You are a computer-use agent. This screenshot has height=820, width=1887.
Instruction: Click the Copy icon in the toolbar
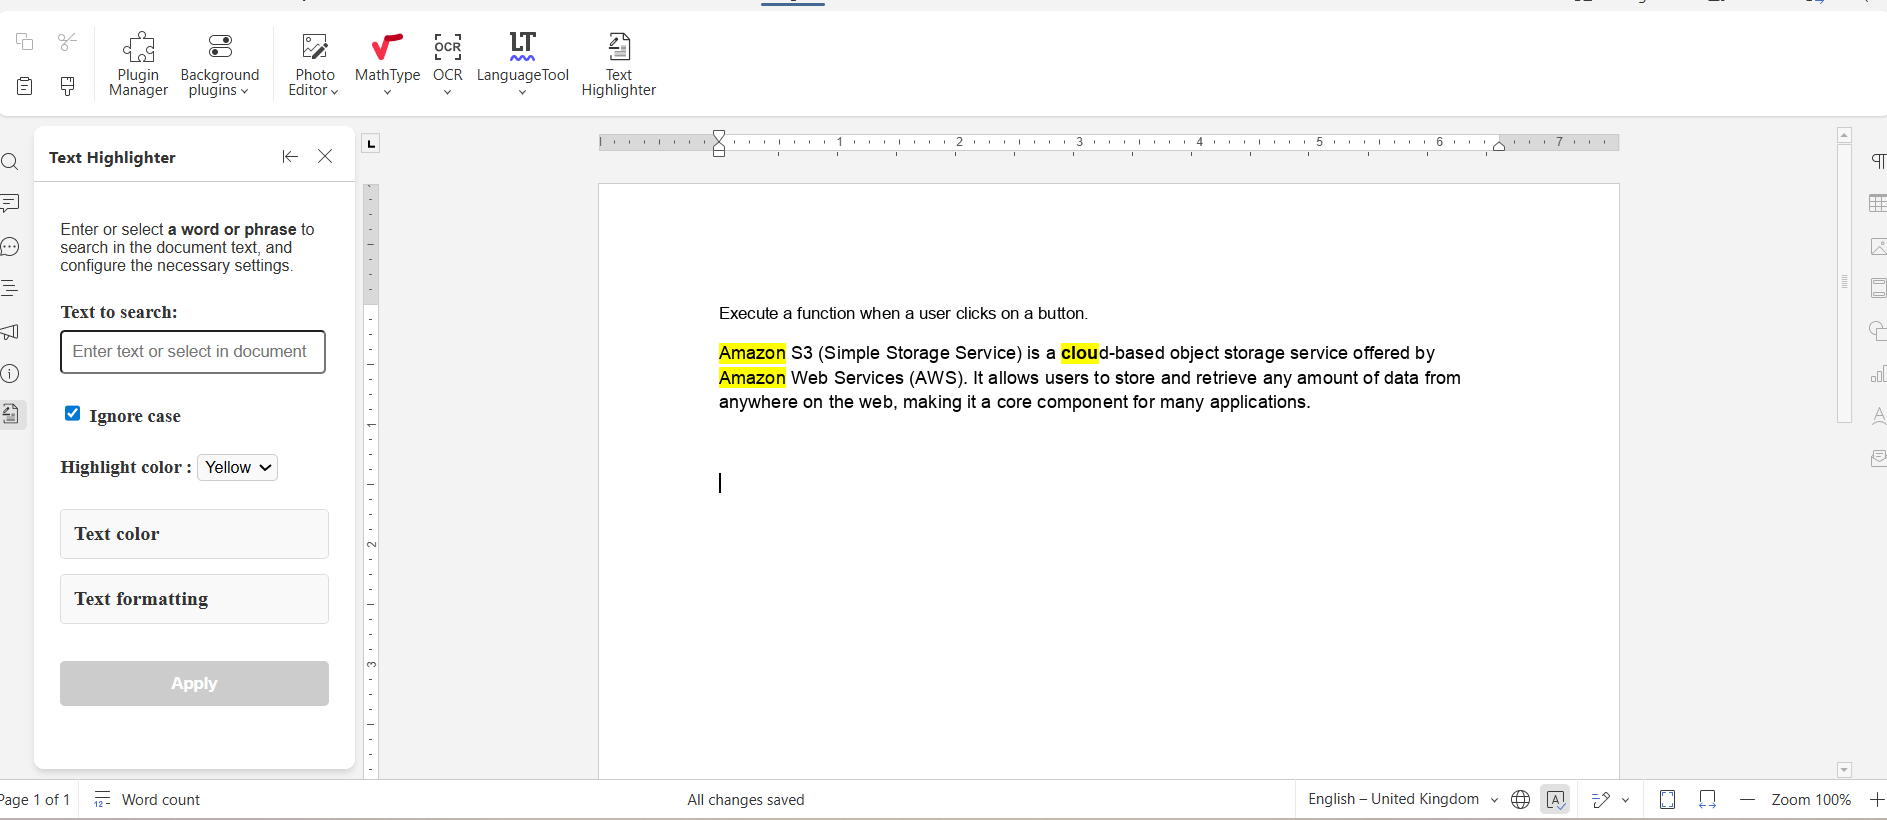(25, 42)
